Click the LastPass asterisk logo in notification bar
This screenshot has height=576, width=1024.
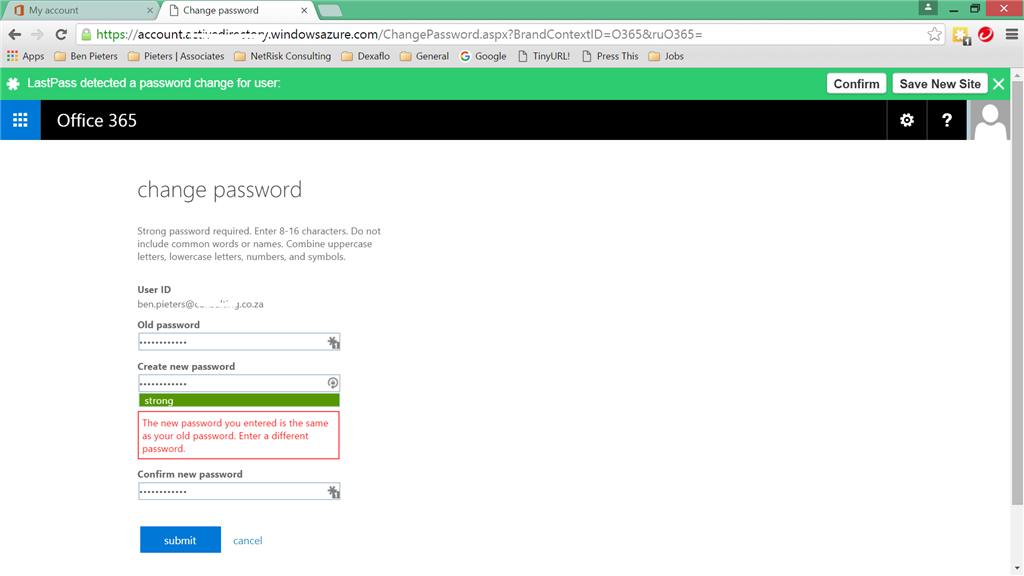coord(13,84)
